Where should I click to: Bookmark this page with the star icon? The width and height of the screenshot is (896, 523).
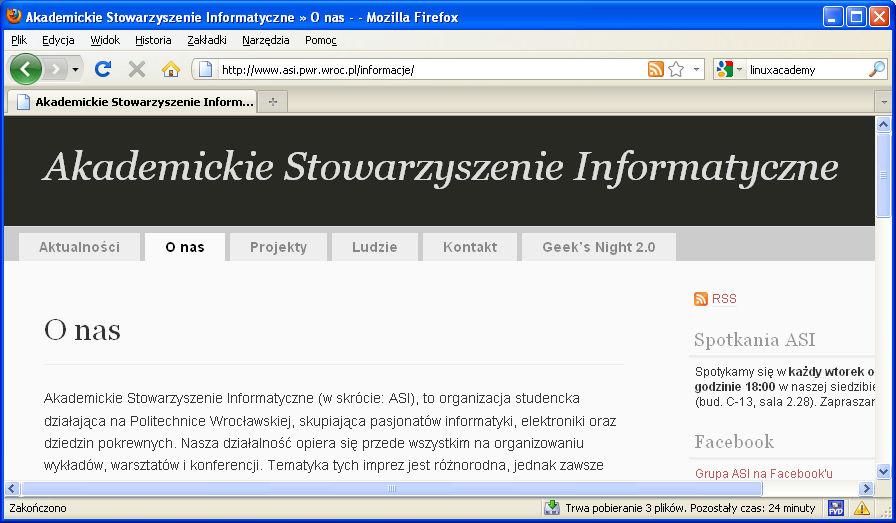(676, 69)
